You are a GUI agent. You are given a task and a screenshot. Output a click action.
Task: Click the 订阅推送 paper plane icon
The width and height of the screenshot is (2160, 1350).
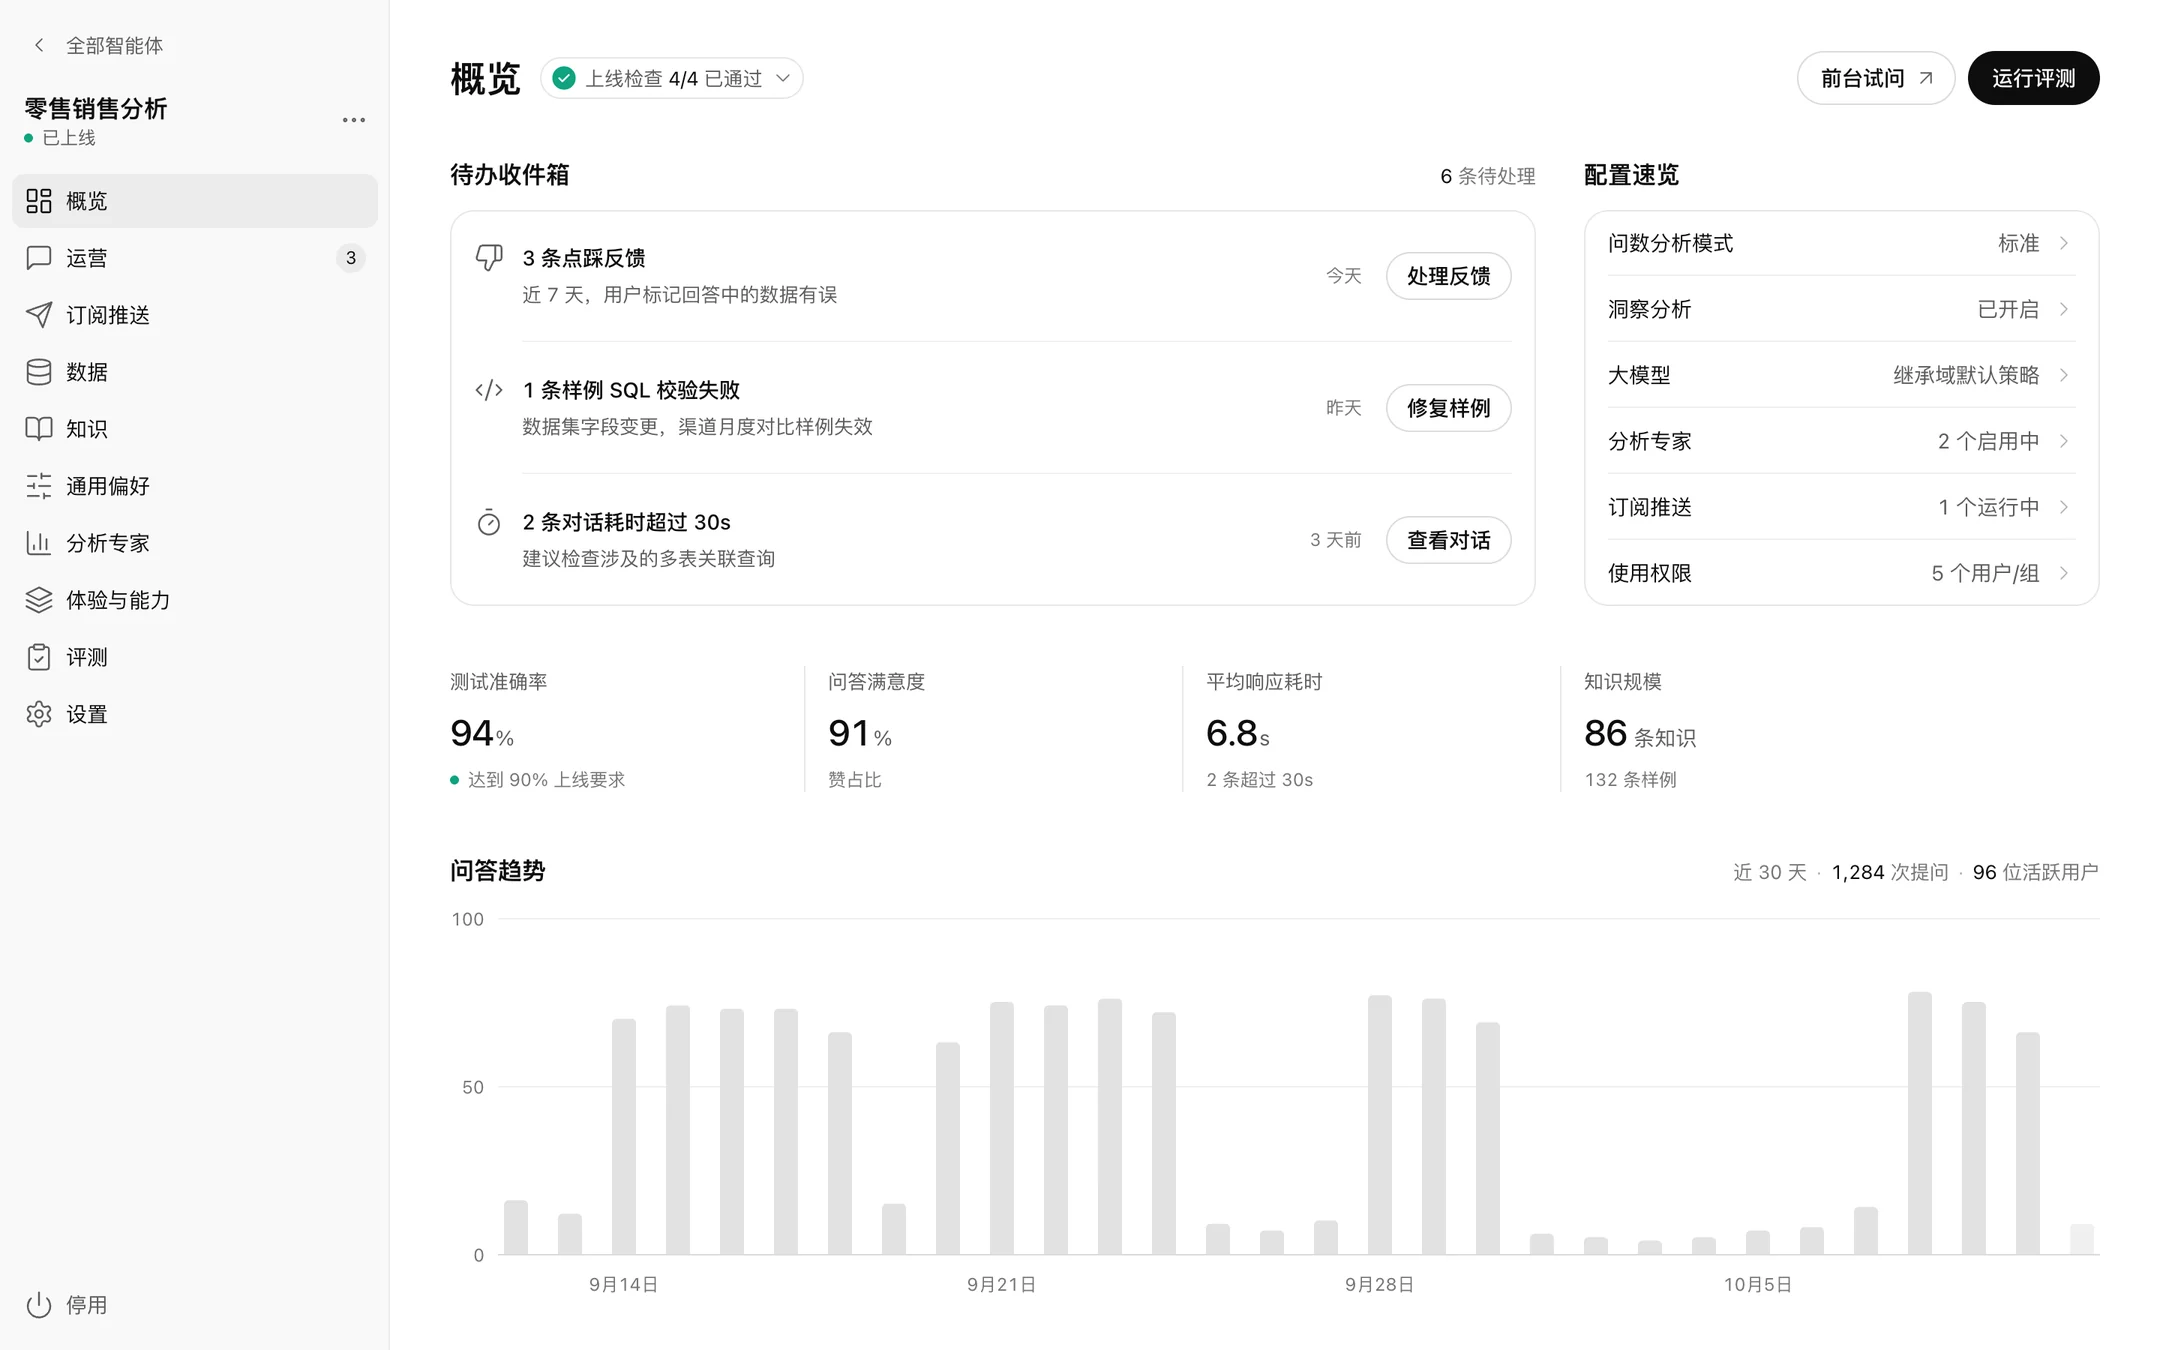click(39, 315)
